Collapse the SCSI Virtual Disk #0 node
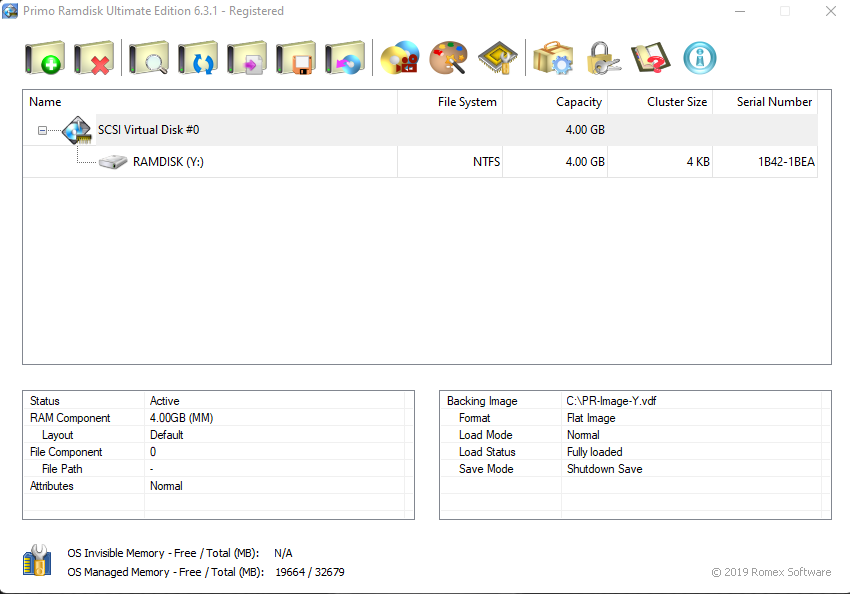This screenshot has width=850, height=594. click(x=42, y=130)
